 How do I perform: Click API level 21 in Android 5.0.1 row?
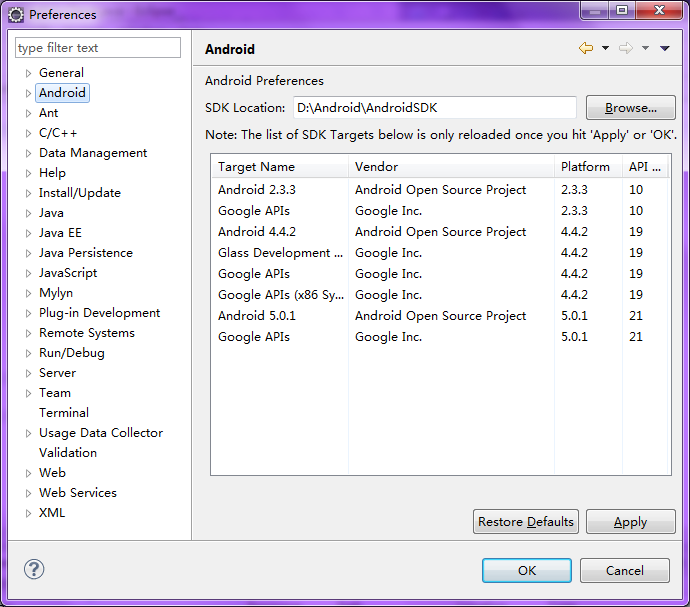(x=636, y=316)
